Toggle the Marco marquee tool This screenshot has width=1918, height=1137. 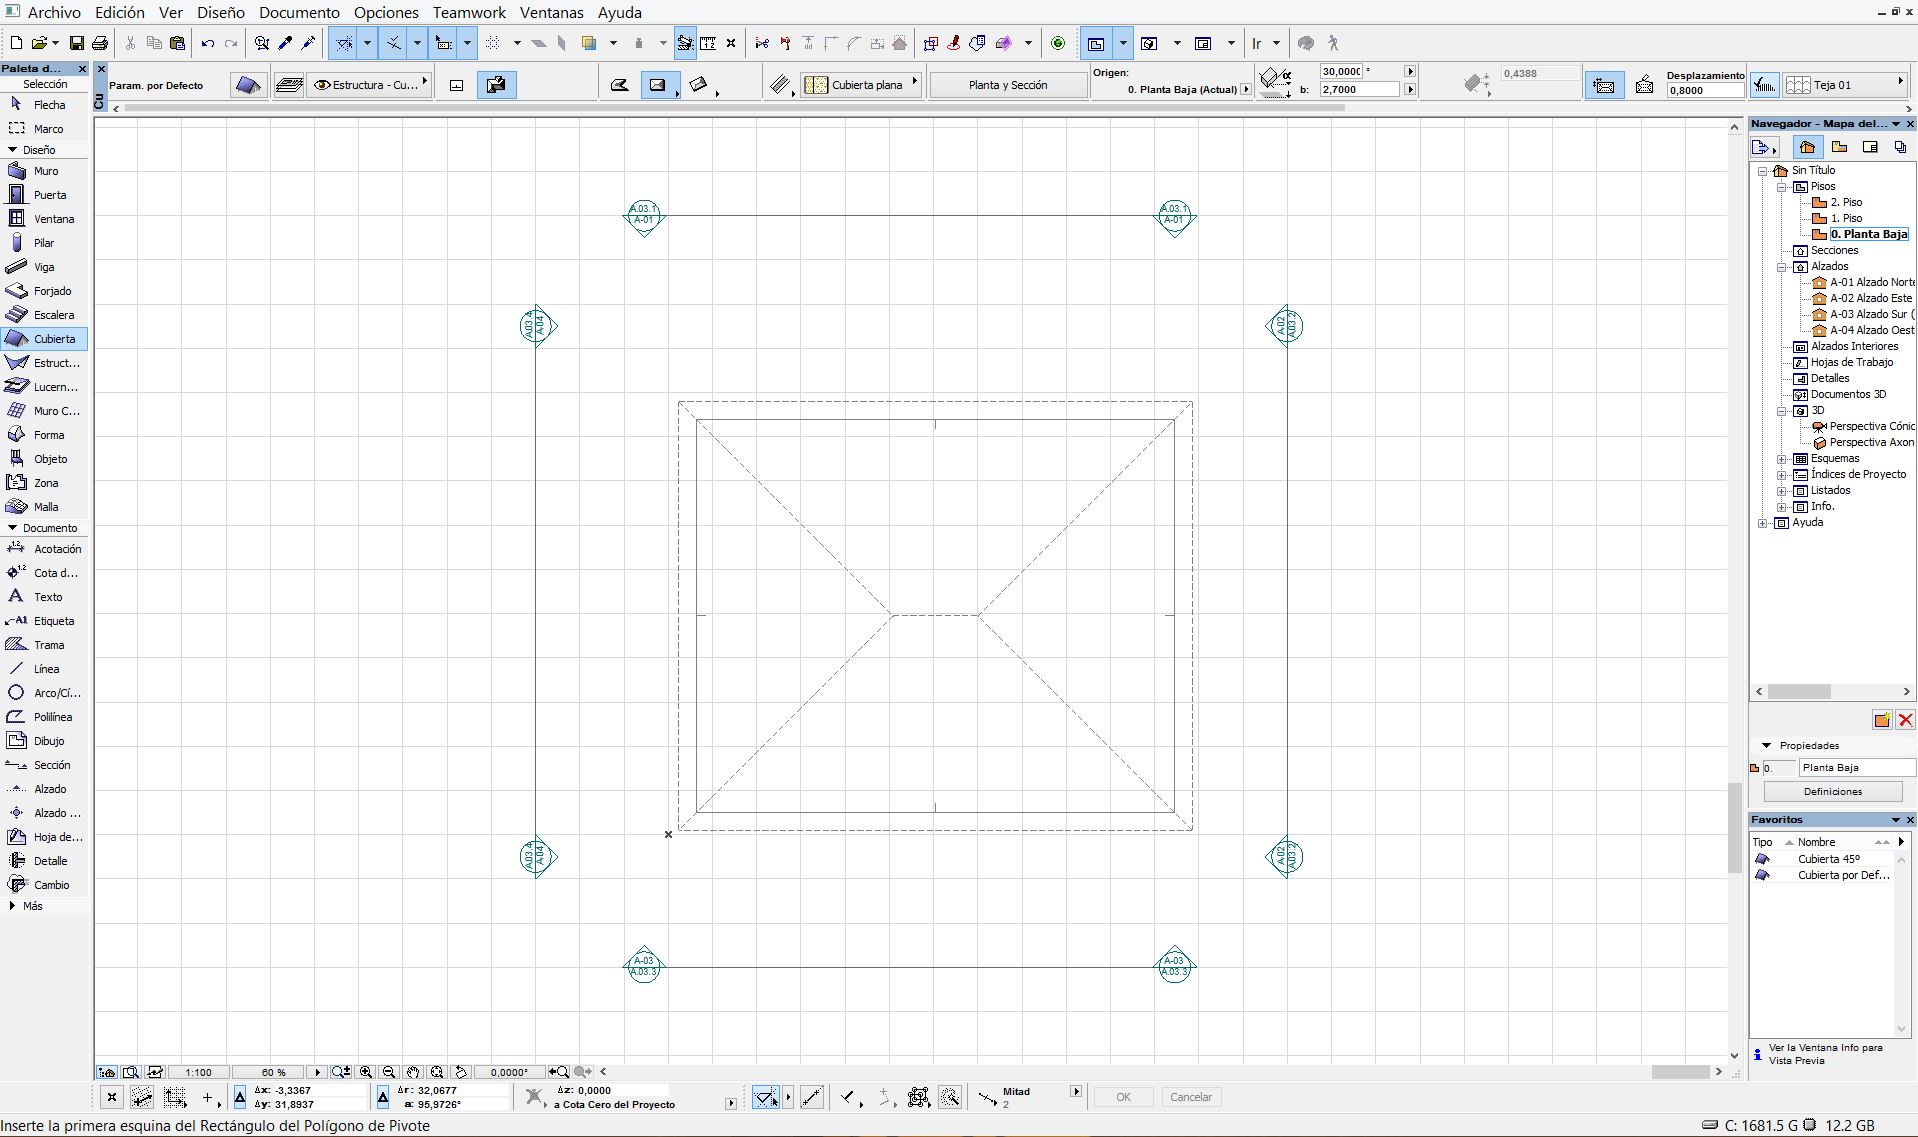45,129
